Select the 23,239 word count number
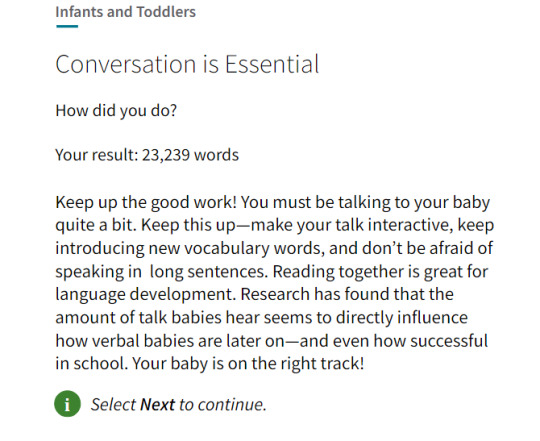Screen dimensions: 540x441 [x=166, y=155]
